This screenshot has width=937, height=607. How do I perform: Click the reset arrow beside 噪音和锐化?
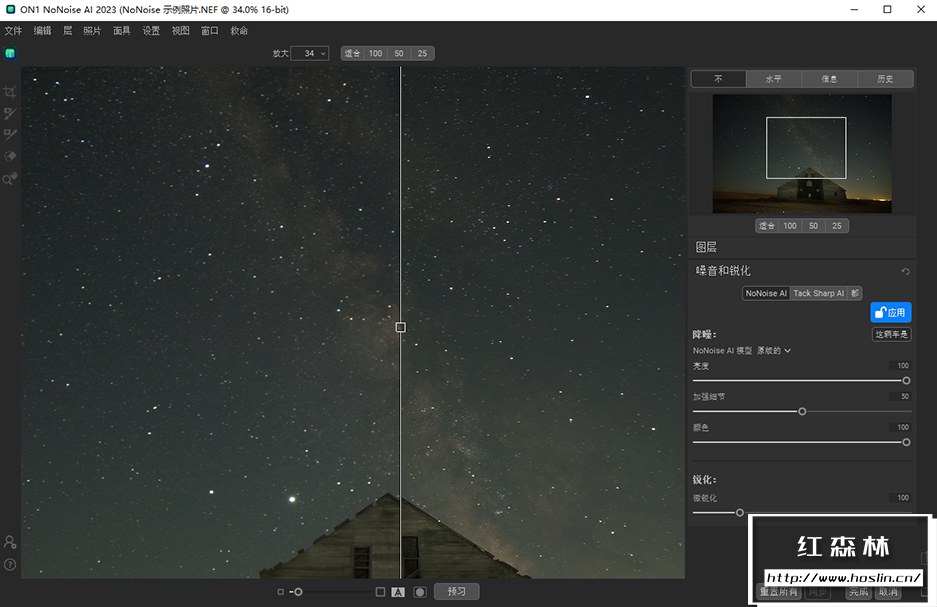[x=905, y=271]
